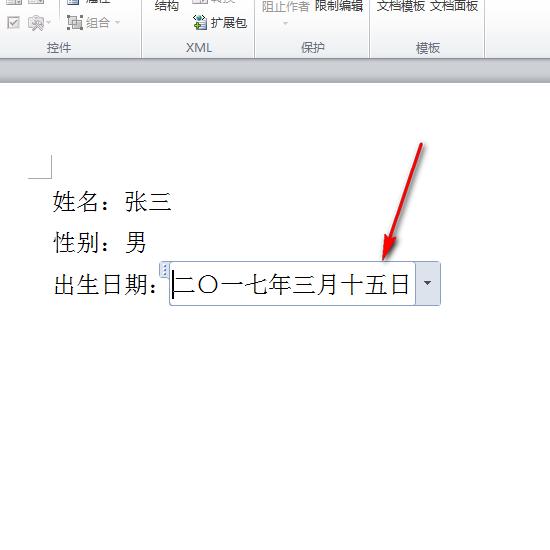Click the date control drag handle
This screenshot has height=550, width=550.
tap(165, 270)
